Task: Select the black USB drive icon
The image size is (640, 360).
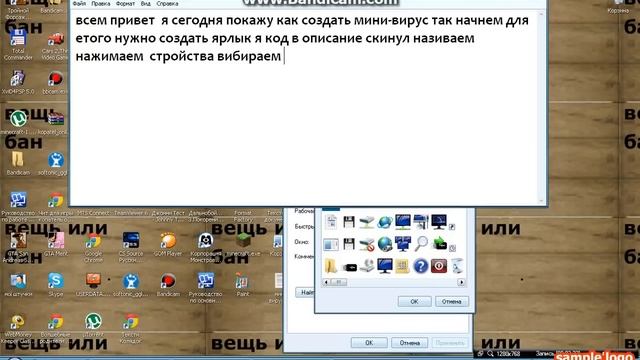Action: pyautogui.click(x=349, y=267)
